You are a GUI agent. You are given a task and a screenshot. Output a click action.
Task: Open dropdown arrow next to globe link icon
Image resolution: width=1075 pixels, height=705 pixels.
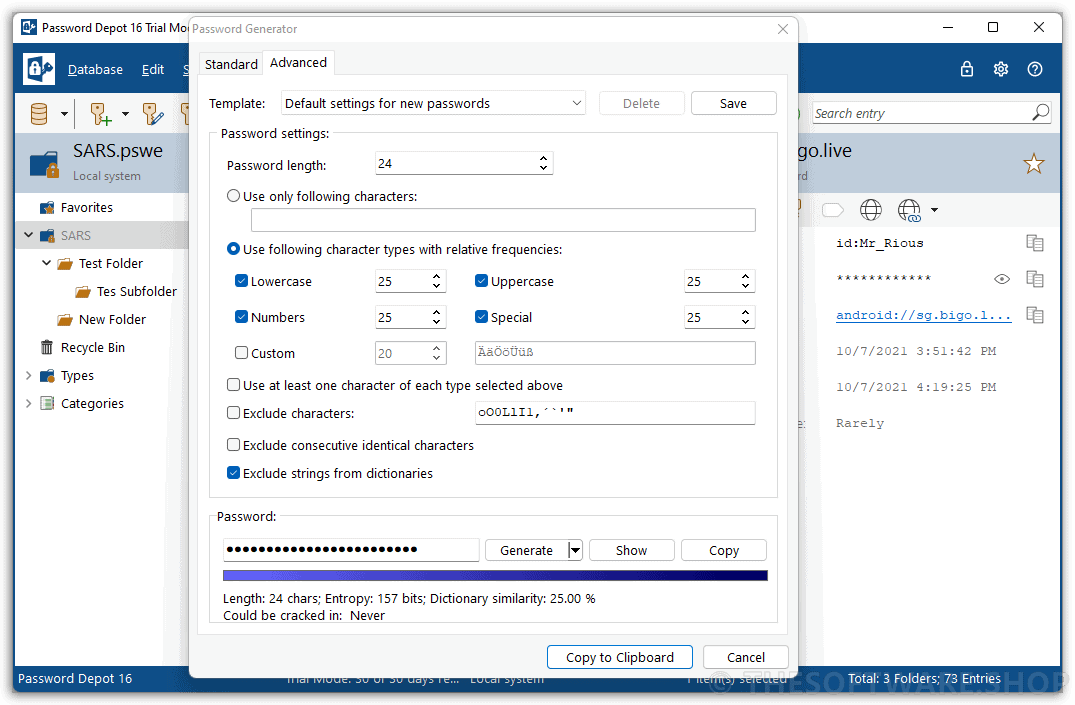[x=934, y=210]
